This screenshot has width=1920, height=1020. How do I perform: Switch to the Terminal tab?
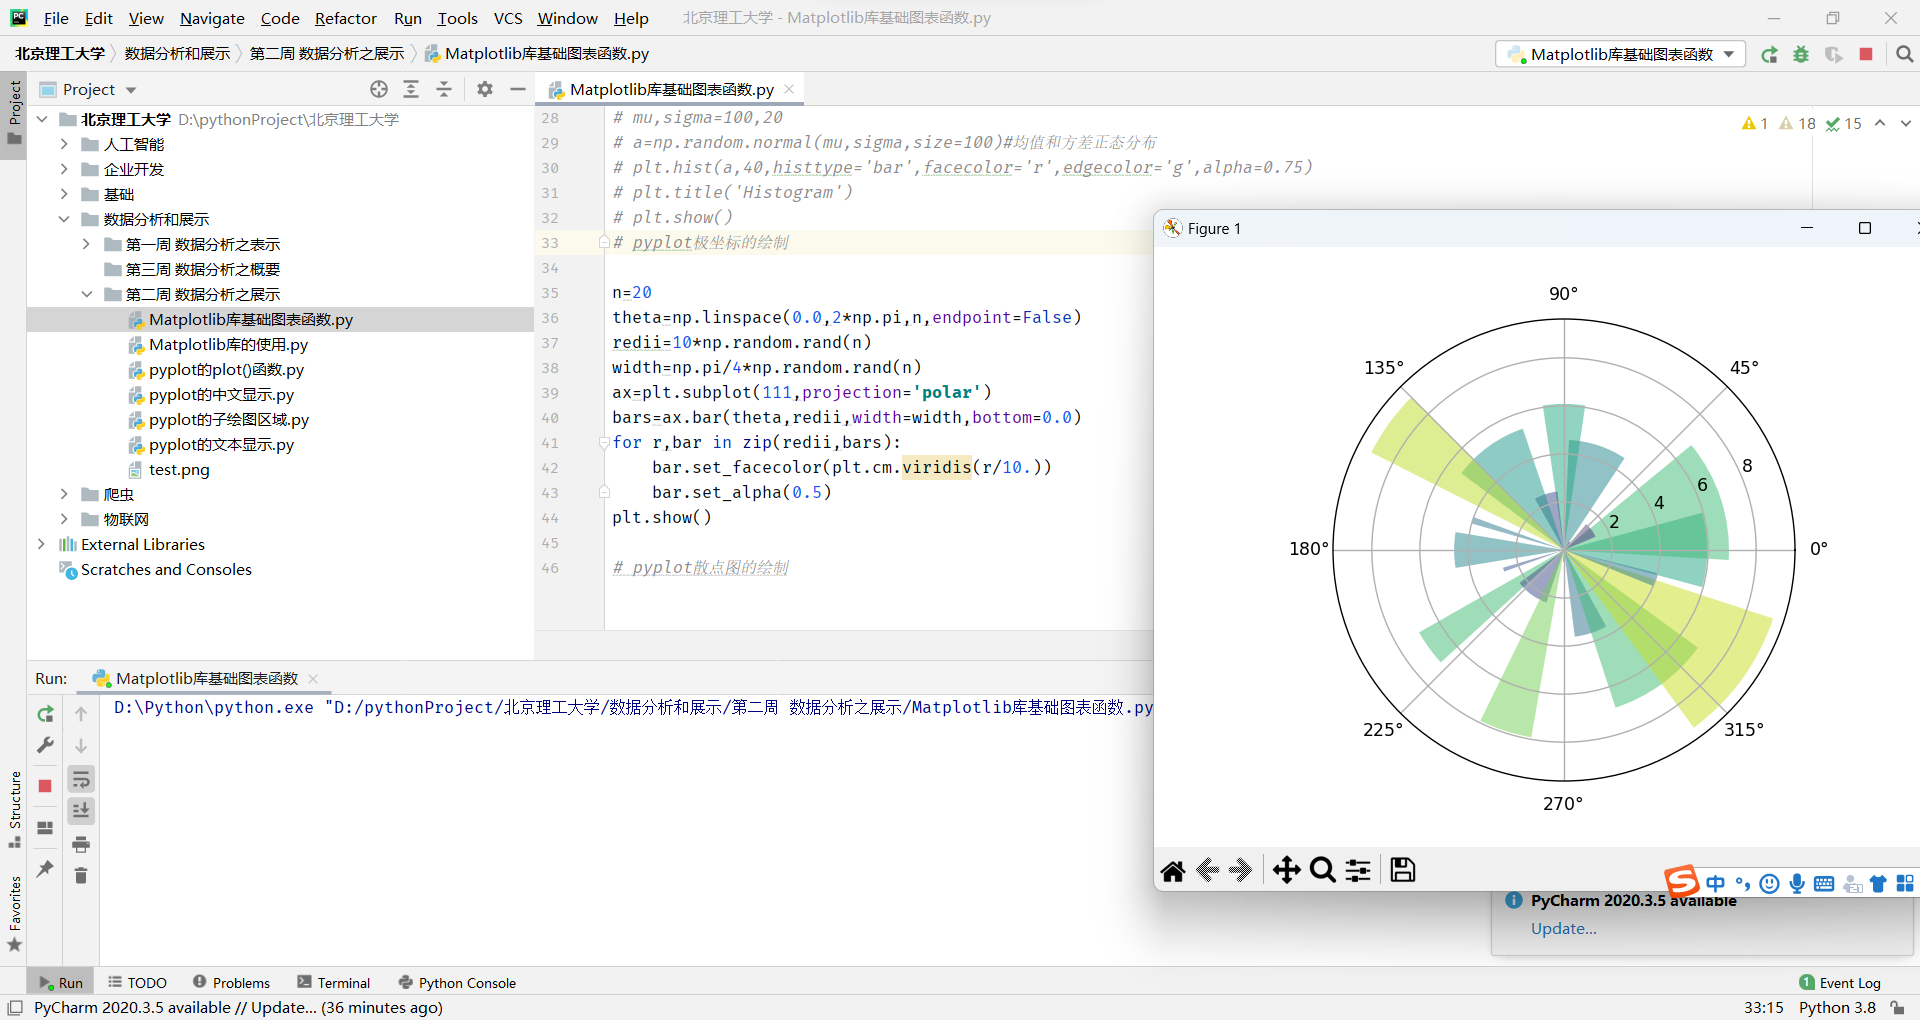click(x=334, y=983)
